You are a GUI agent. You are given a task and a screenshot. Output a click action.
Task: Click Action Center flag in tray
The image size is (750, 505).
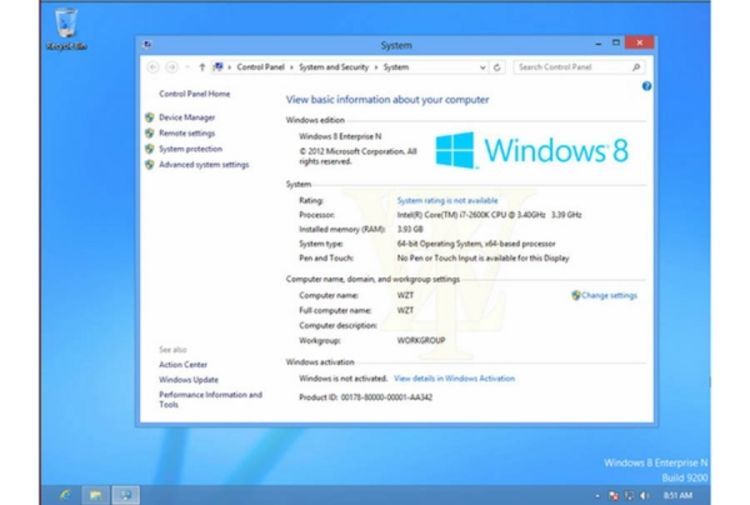[614, 496]
